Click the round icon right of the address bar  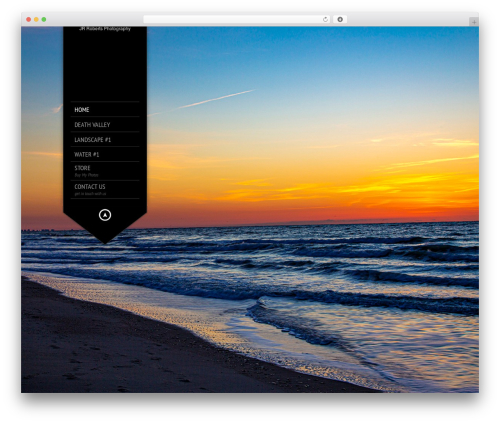tap(340, 19)
